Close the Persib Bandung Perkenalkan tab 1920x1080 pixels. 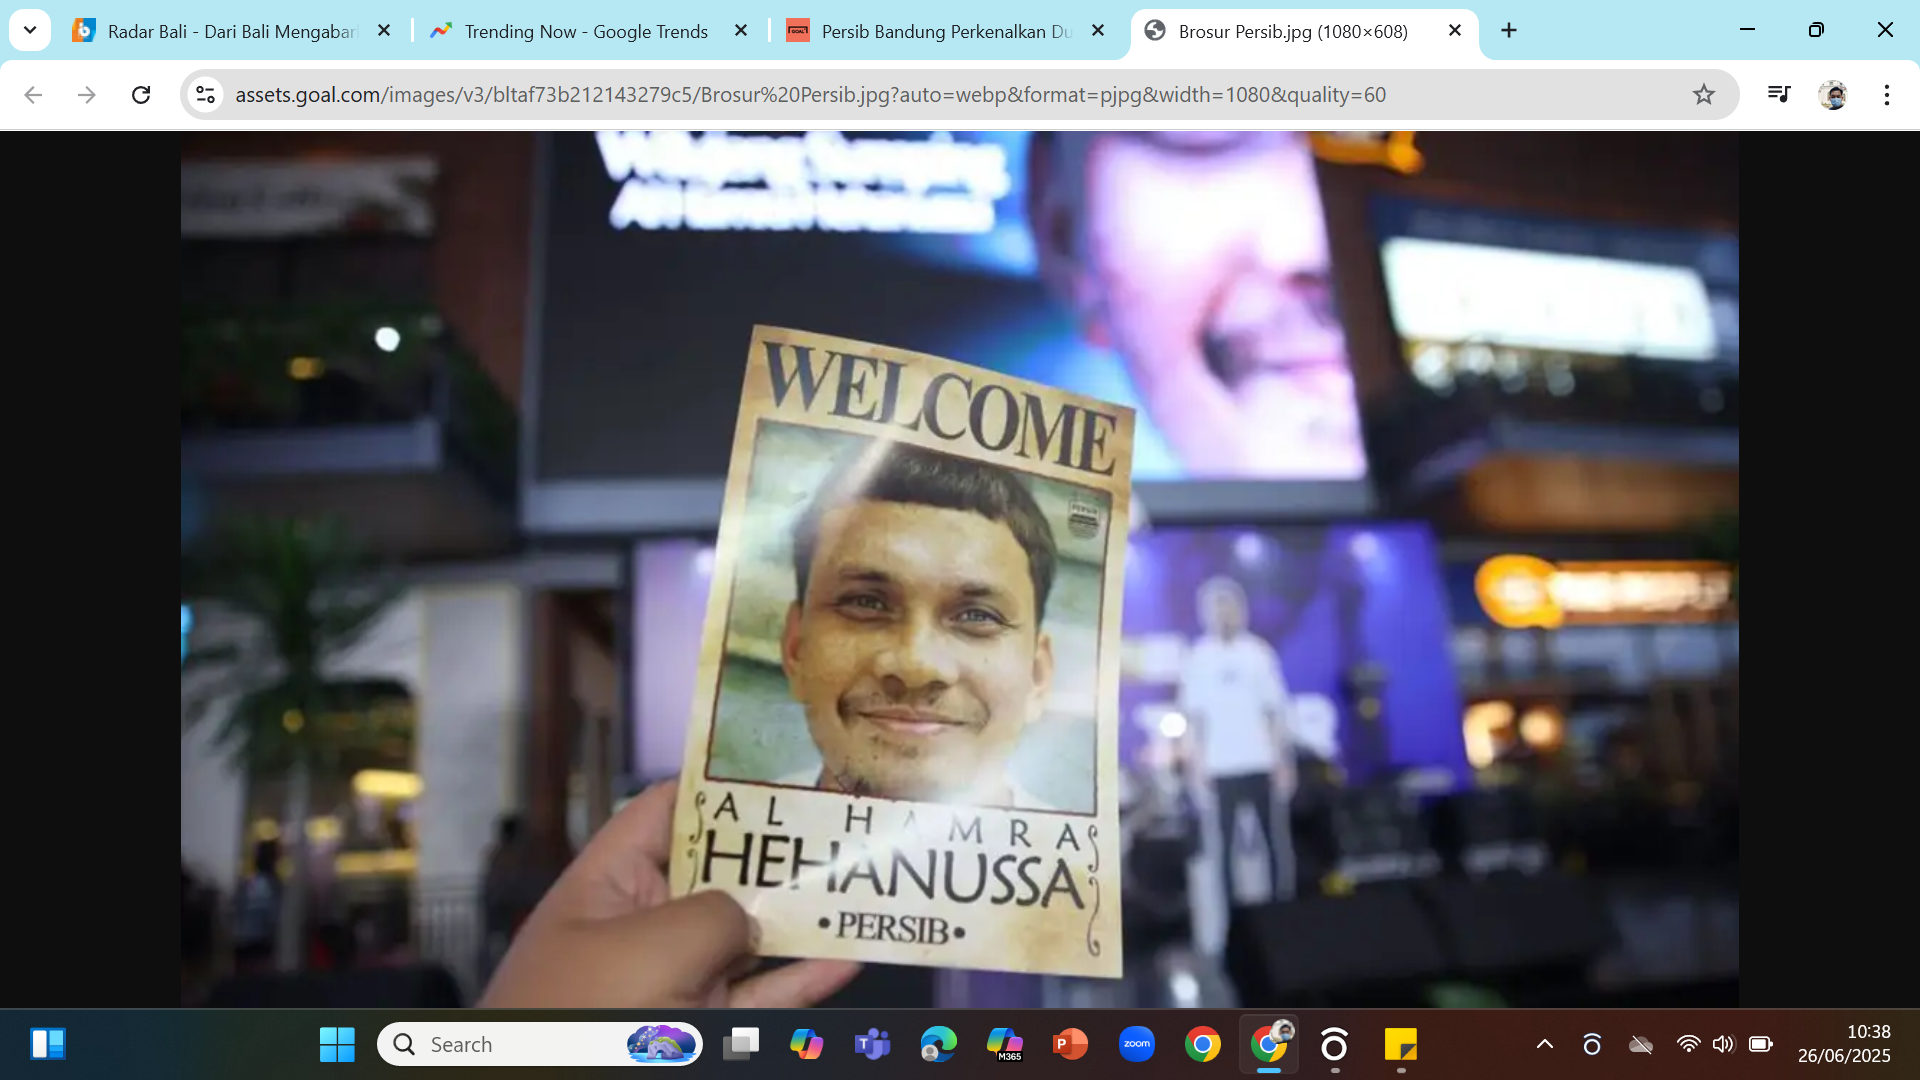(1097, 31)
